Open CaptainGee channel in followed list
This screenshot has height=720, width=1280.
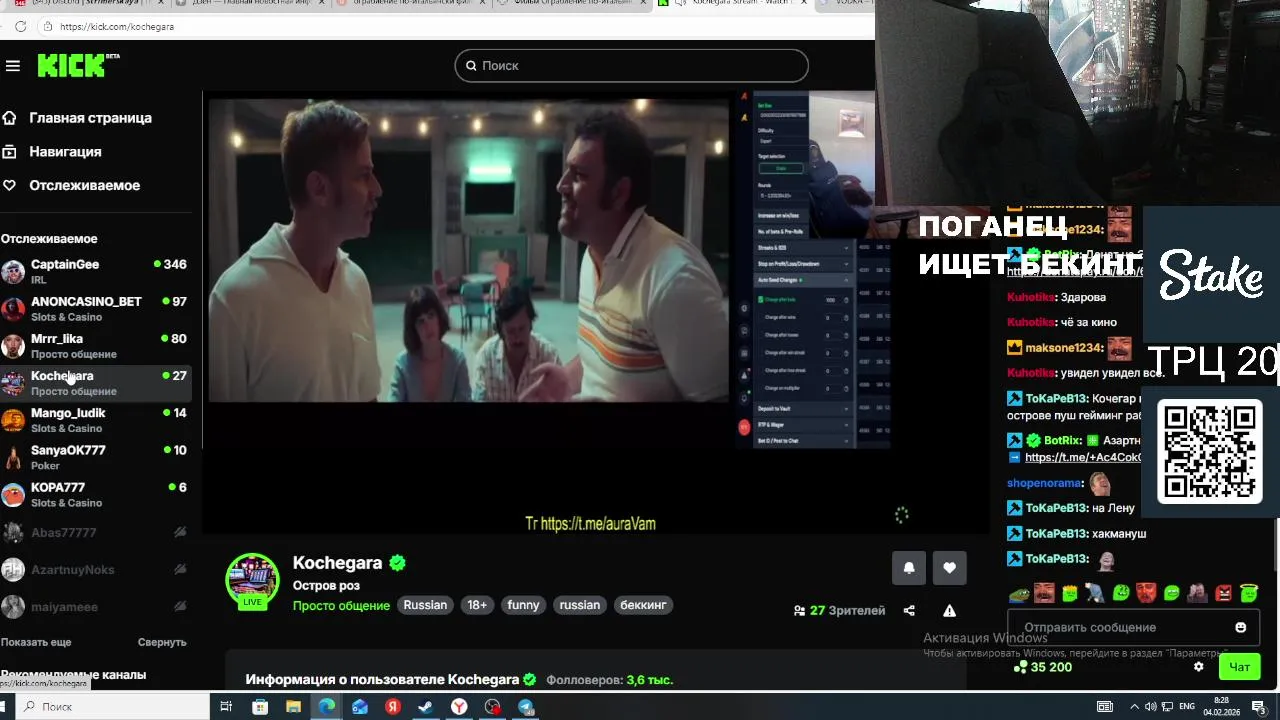pyautogui.click(x=96, y=272)
